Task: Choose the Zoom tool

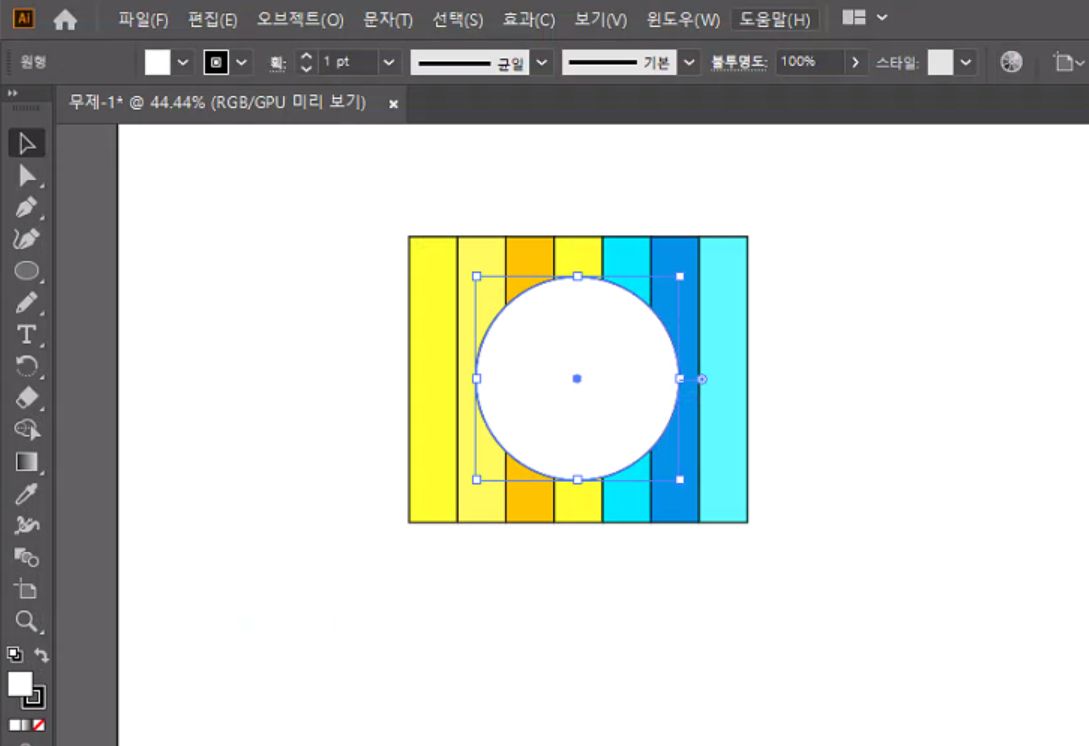Action: pyautogui.click(x=27, y=621)
